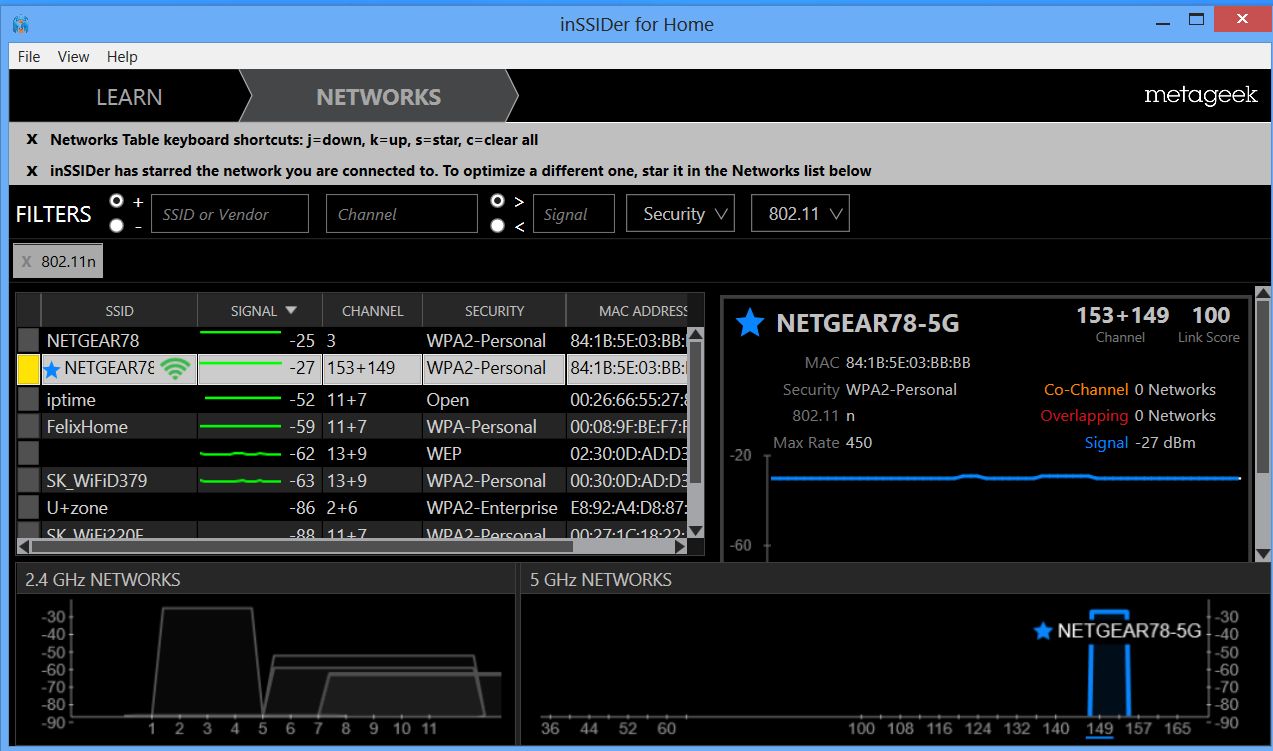Remove the 802.11n filter chip
Screen dimensions: 1273x751
pos(26,262)
